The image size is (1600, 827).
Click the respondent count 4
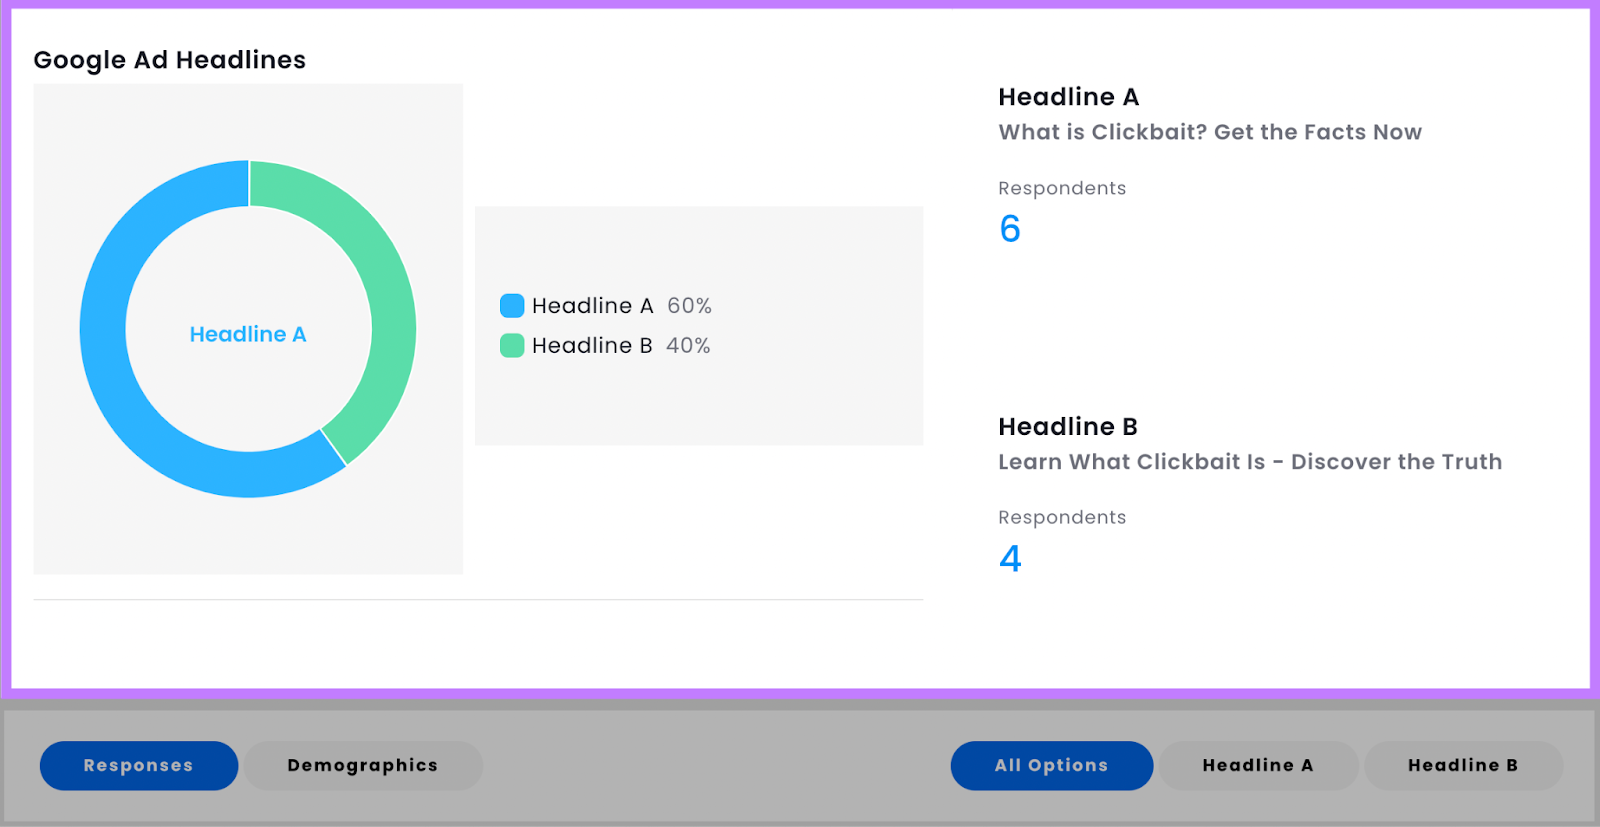[x=1010, y=558]
